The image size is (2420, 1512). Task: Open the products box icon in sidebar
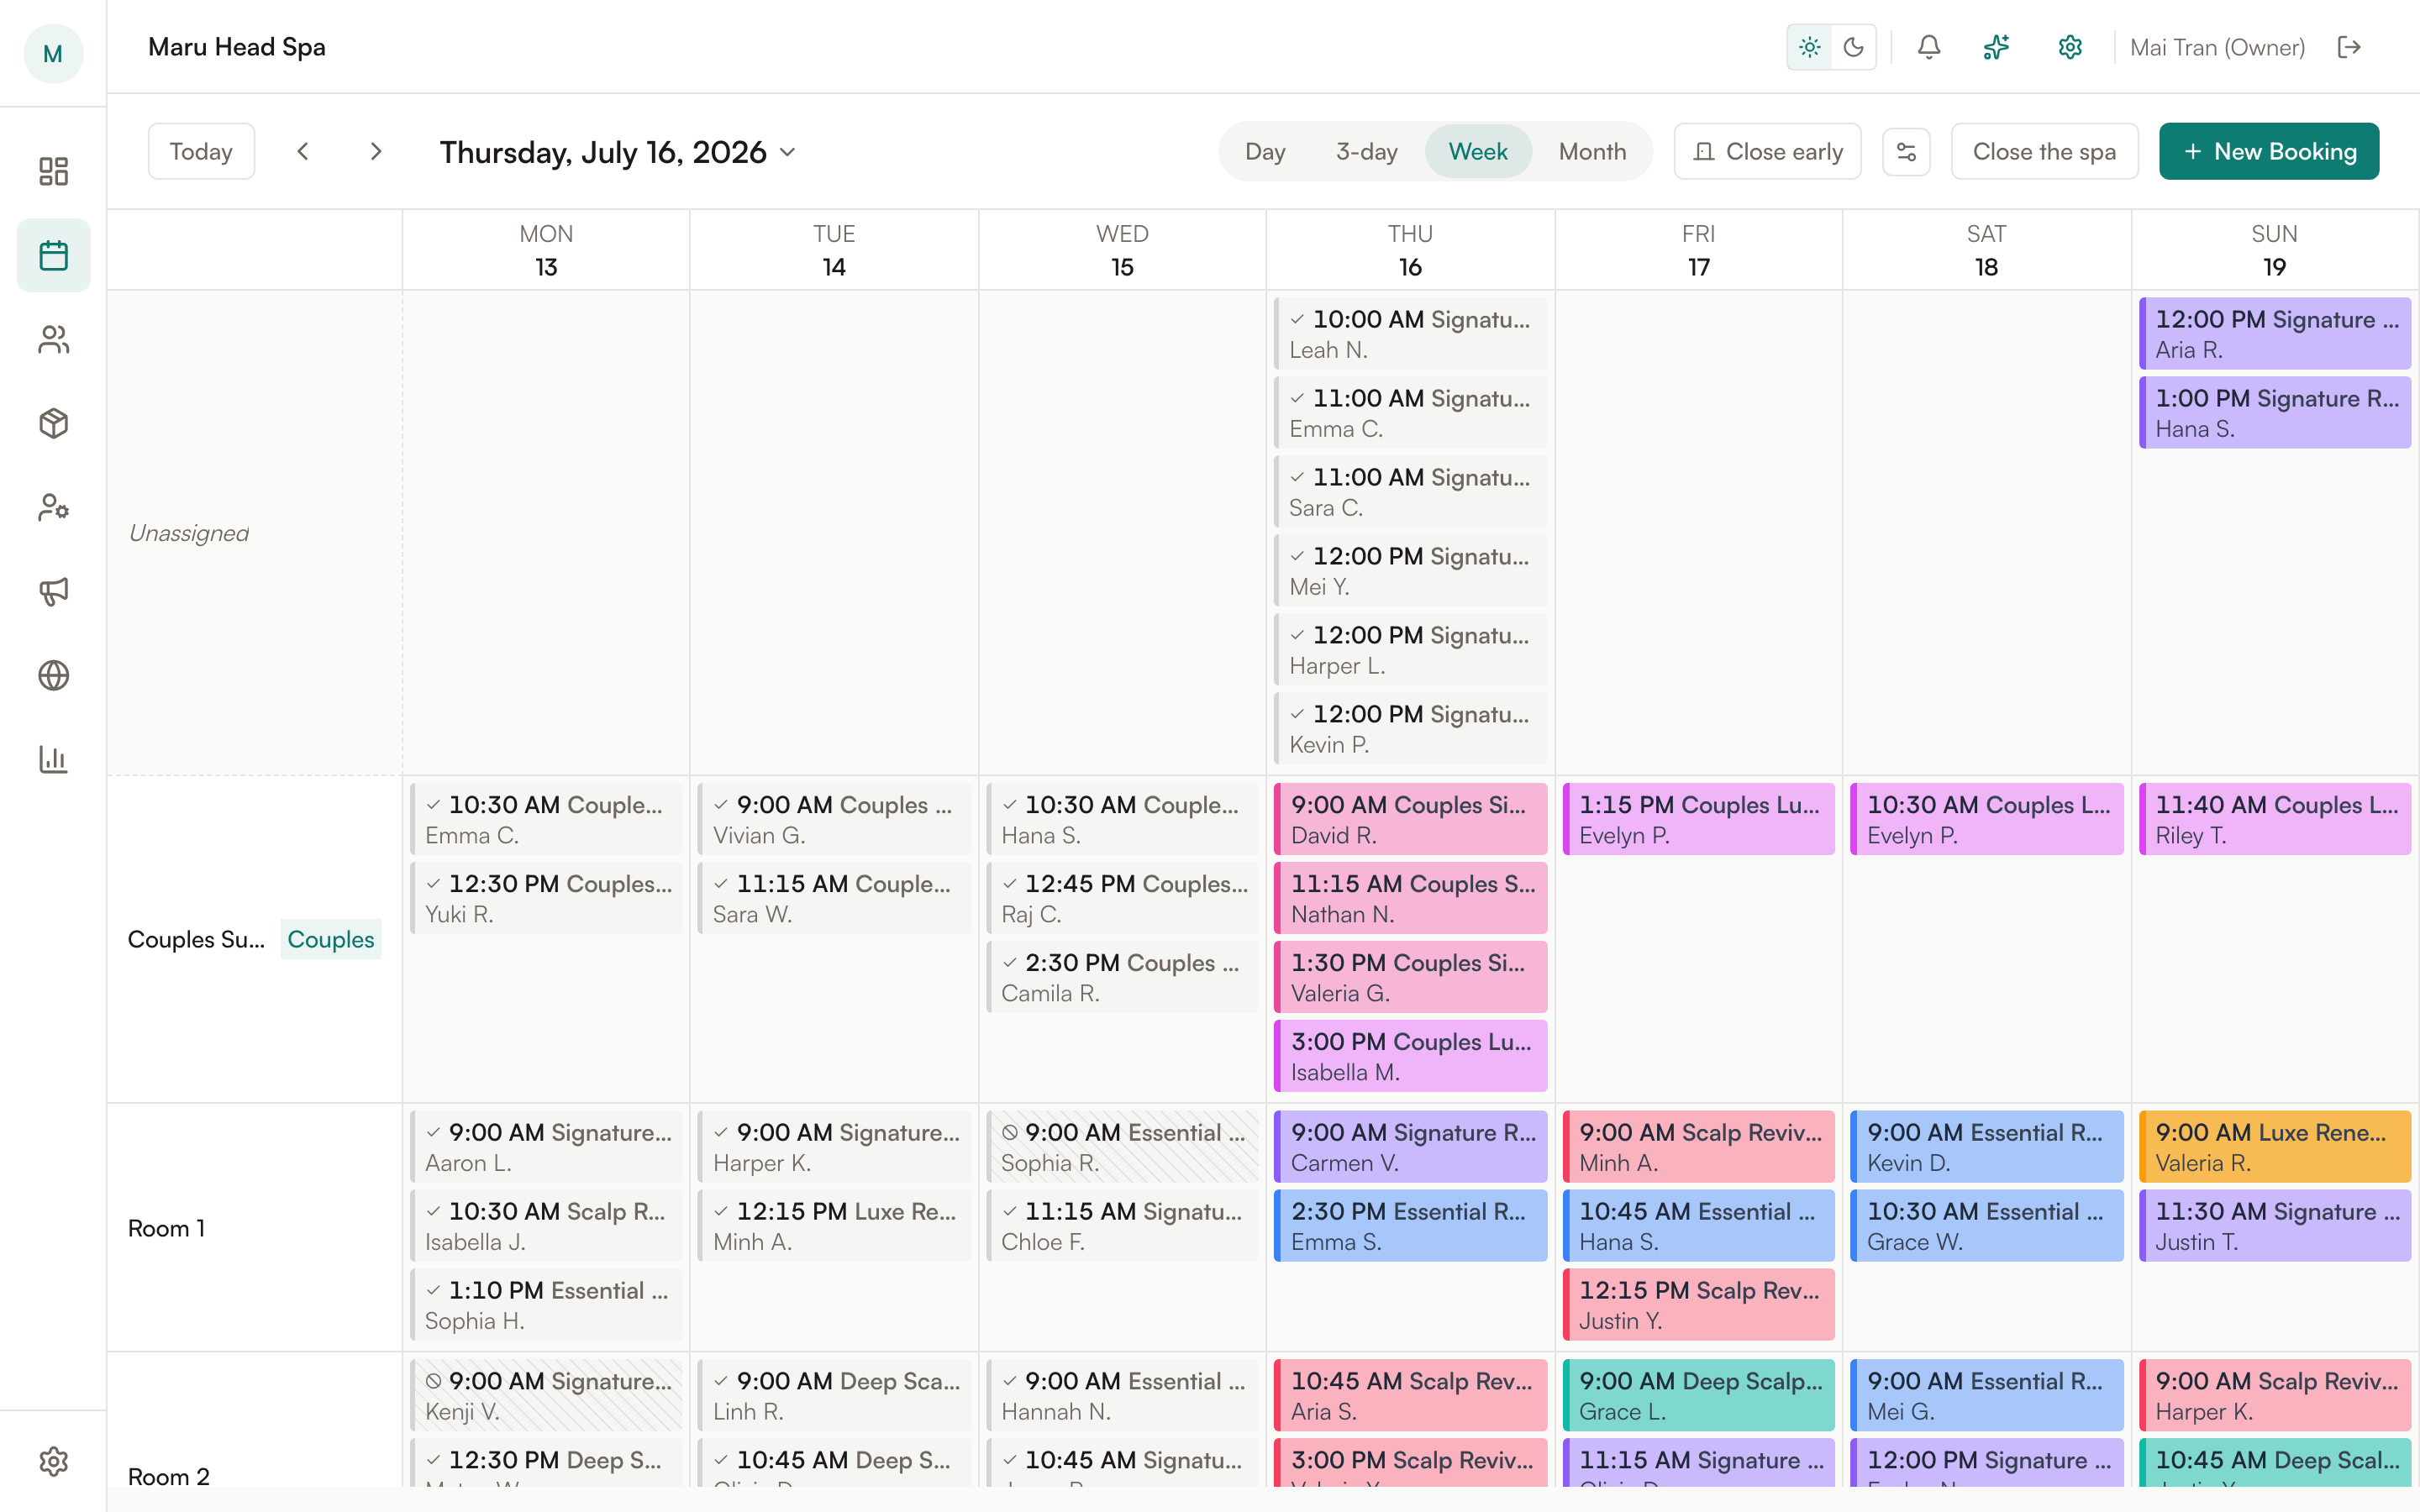tap(53, 423)
